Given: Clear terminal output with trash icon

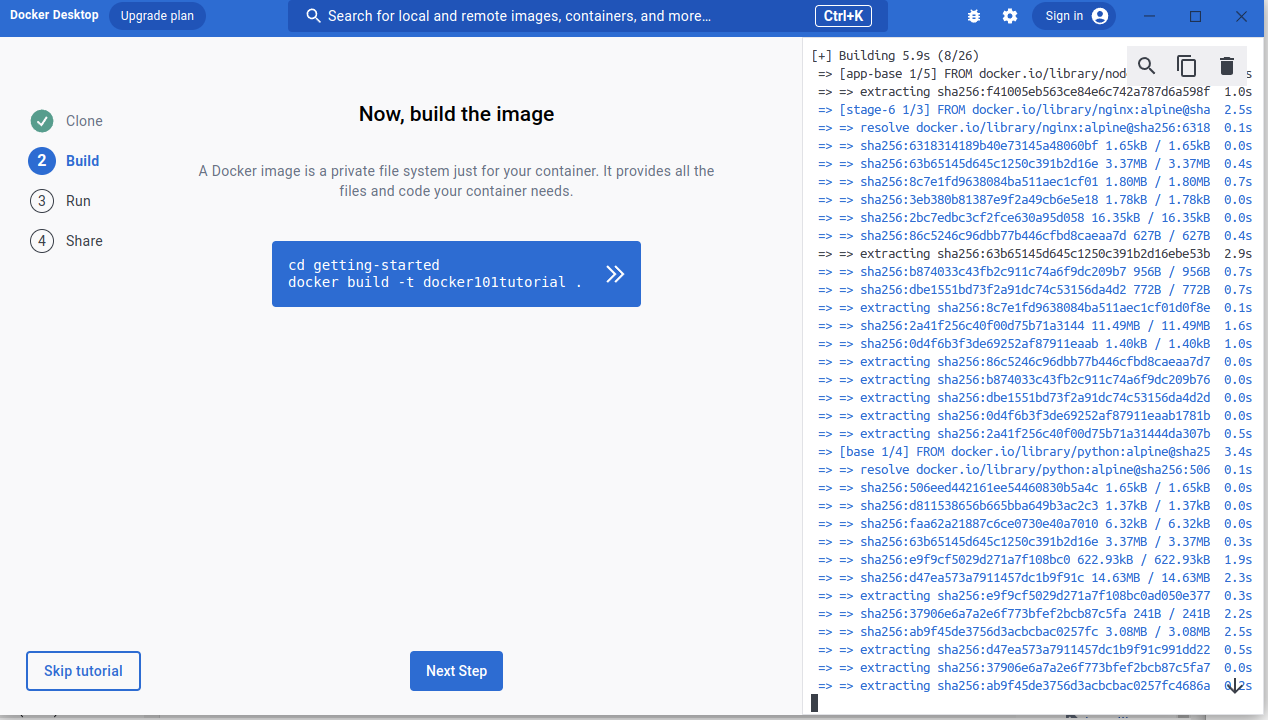Looking at the screenshot, I should point(1227,66).
